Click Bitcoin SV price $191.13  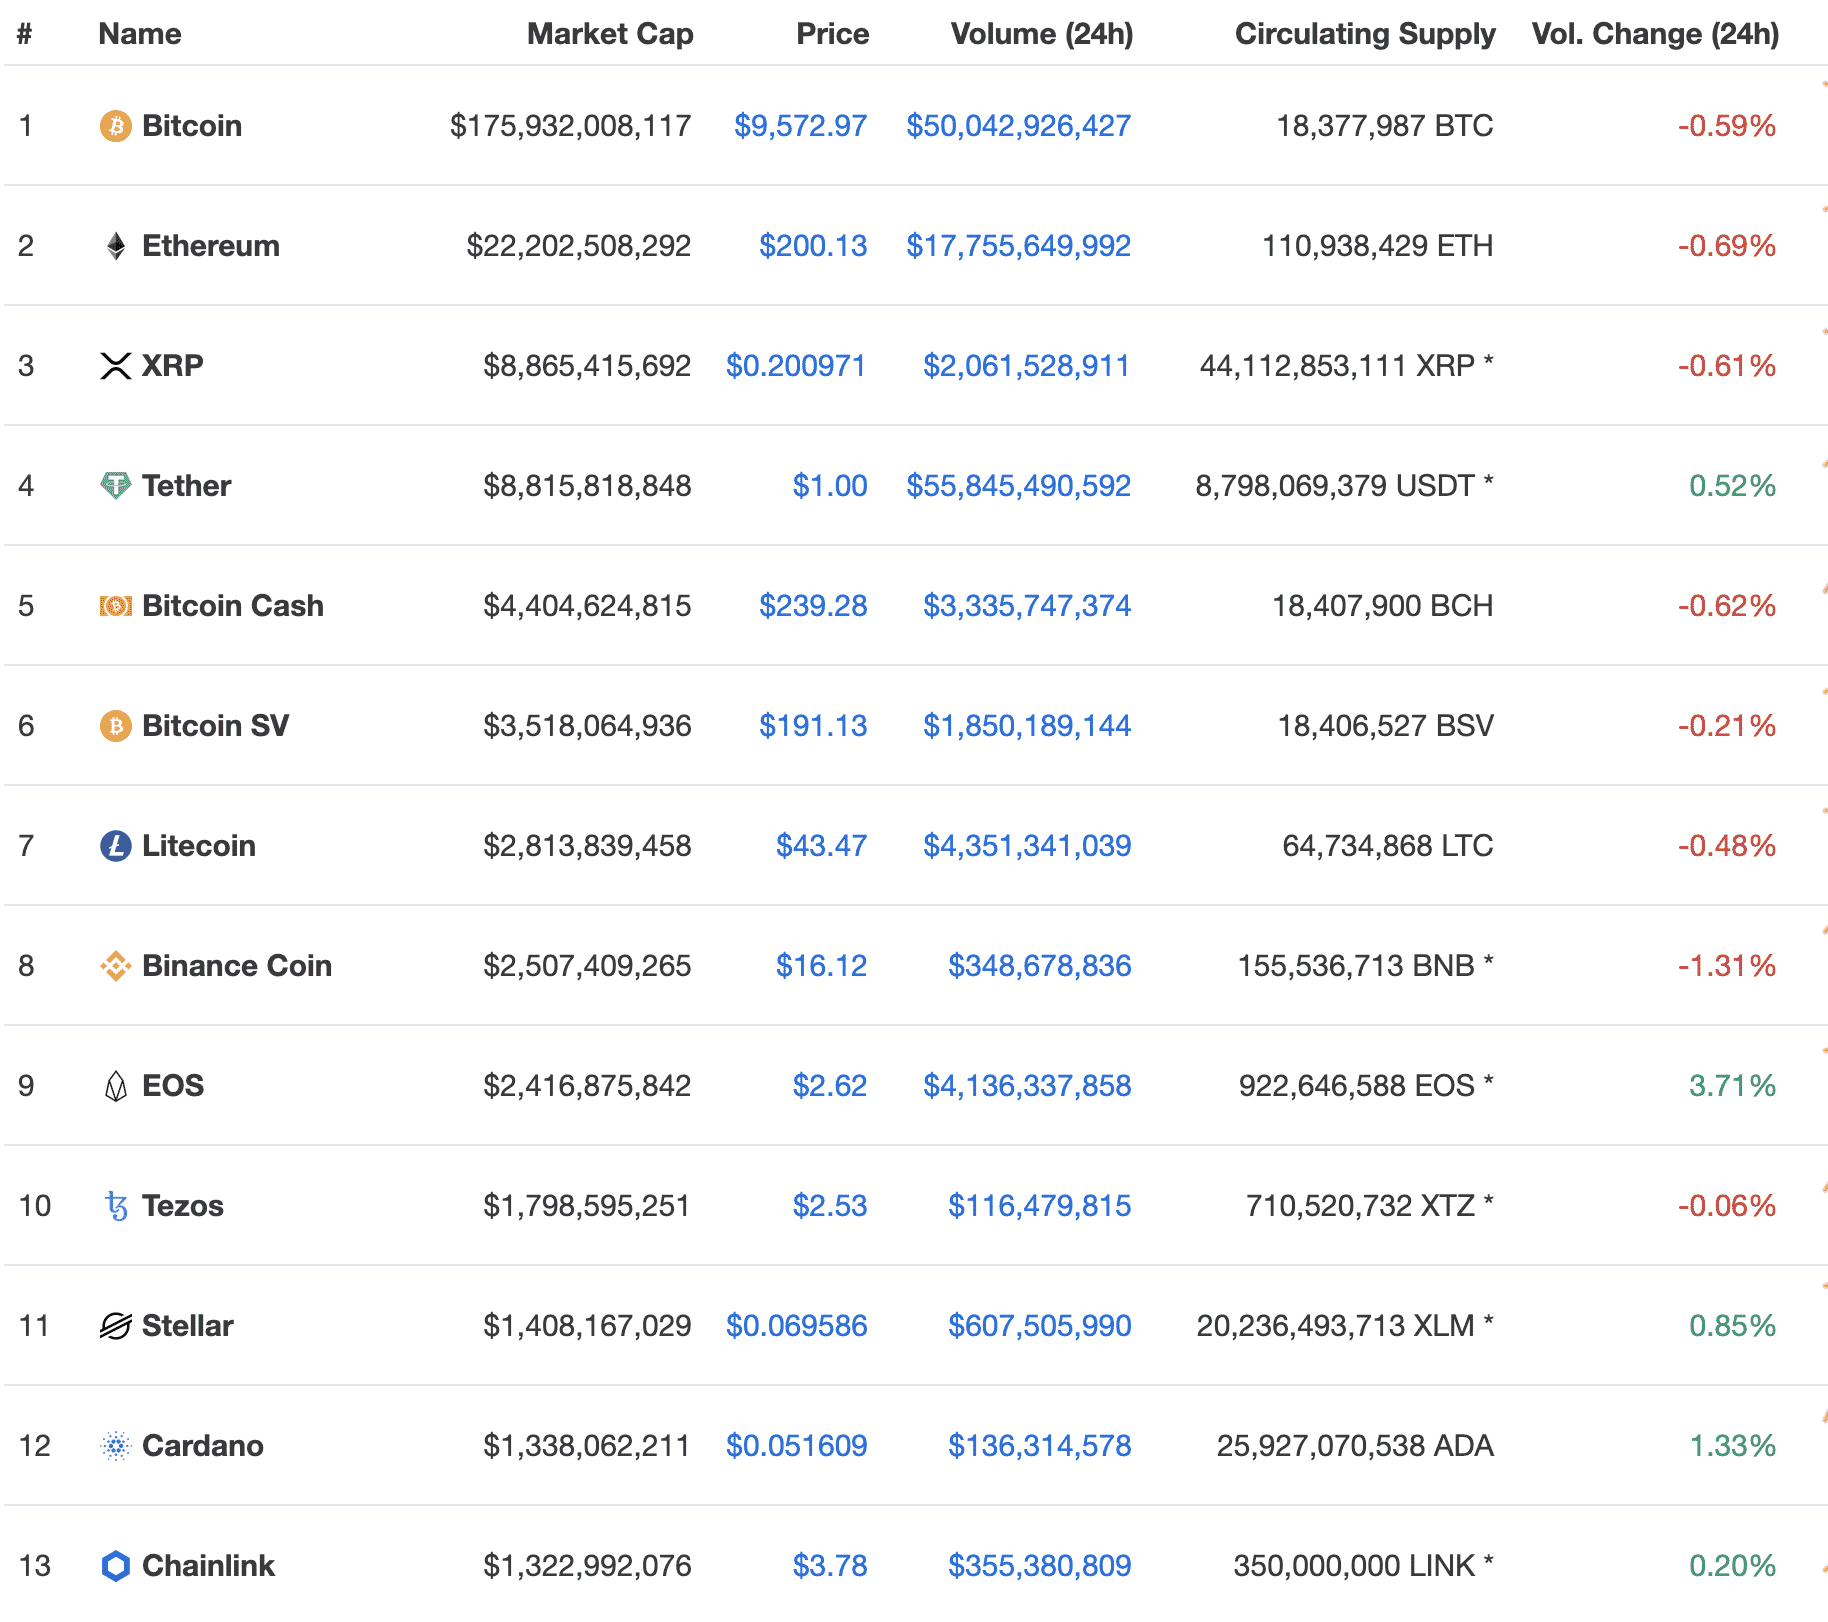813,726
